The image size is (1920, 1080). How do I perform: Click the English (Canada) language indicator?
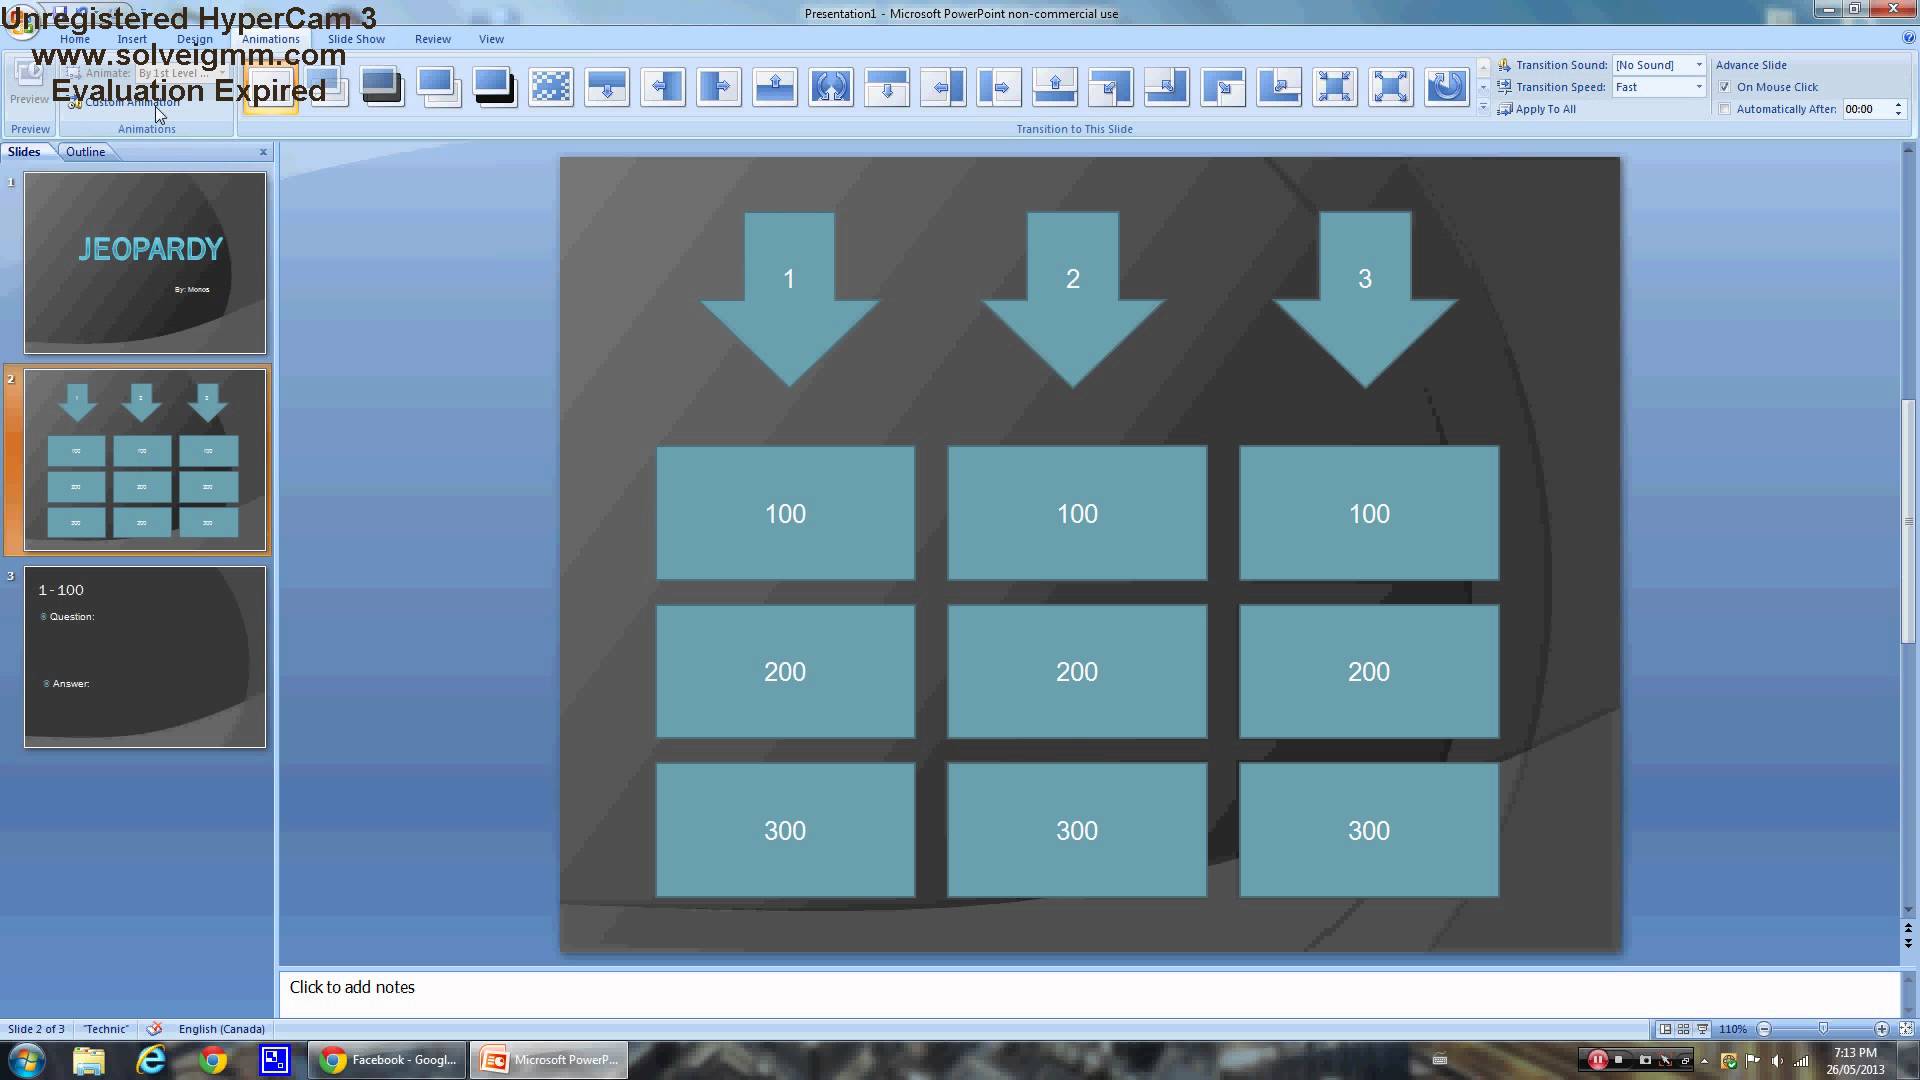coord(221,1029)
